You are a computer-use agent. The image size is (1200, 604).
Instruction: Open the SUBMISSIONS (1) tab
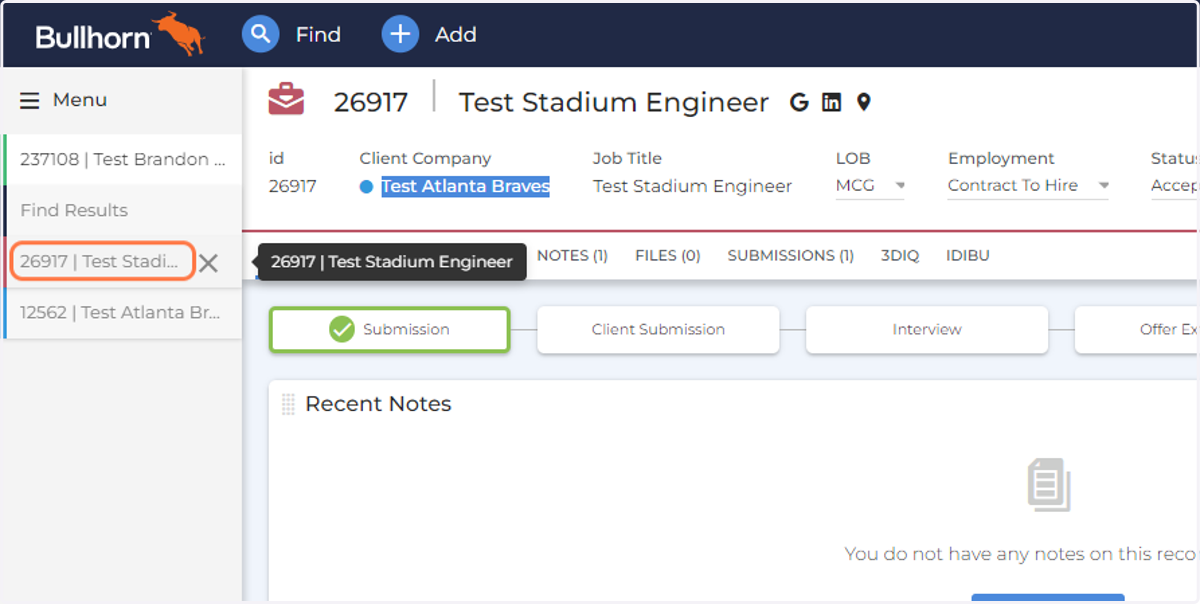point(790,256)
